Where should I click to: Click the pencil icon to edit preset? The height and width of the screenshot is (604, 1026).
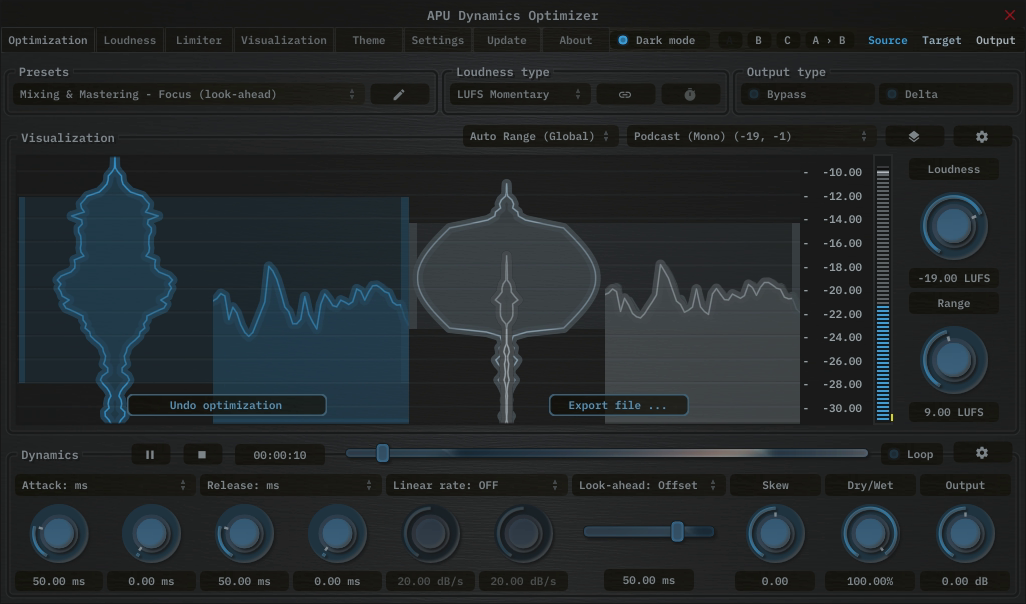coord(399,93)
